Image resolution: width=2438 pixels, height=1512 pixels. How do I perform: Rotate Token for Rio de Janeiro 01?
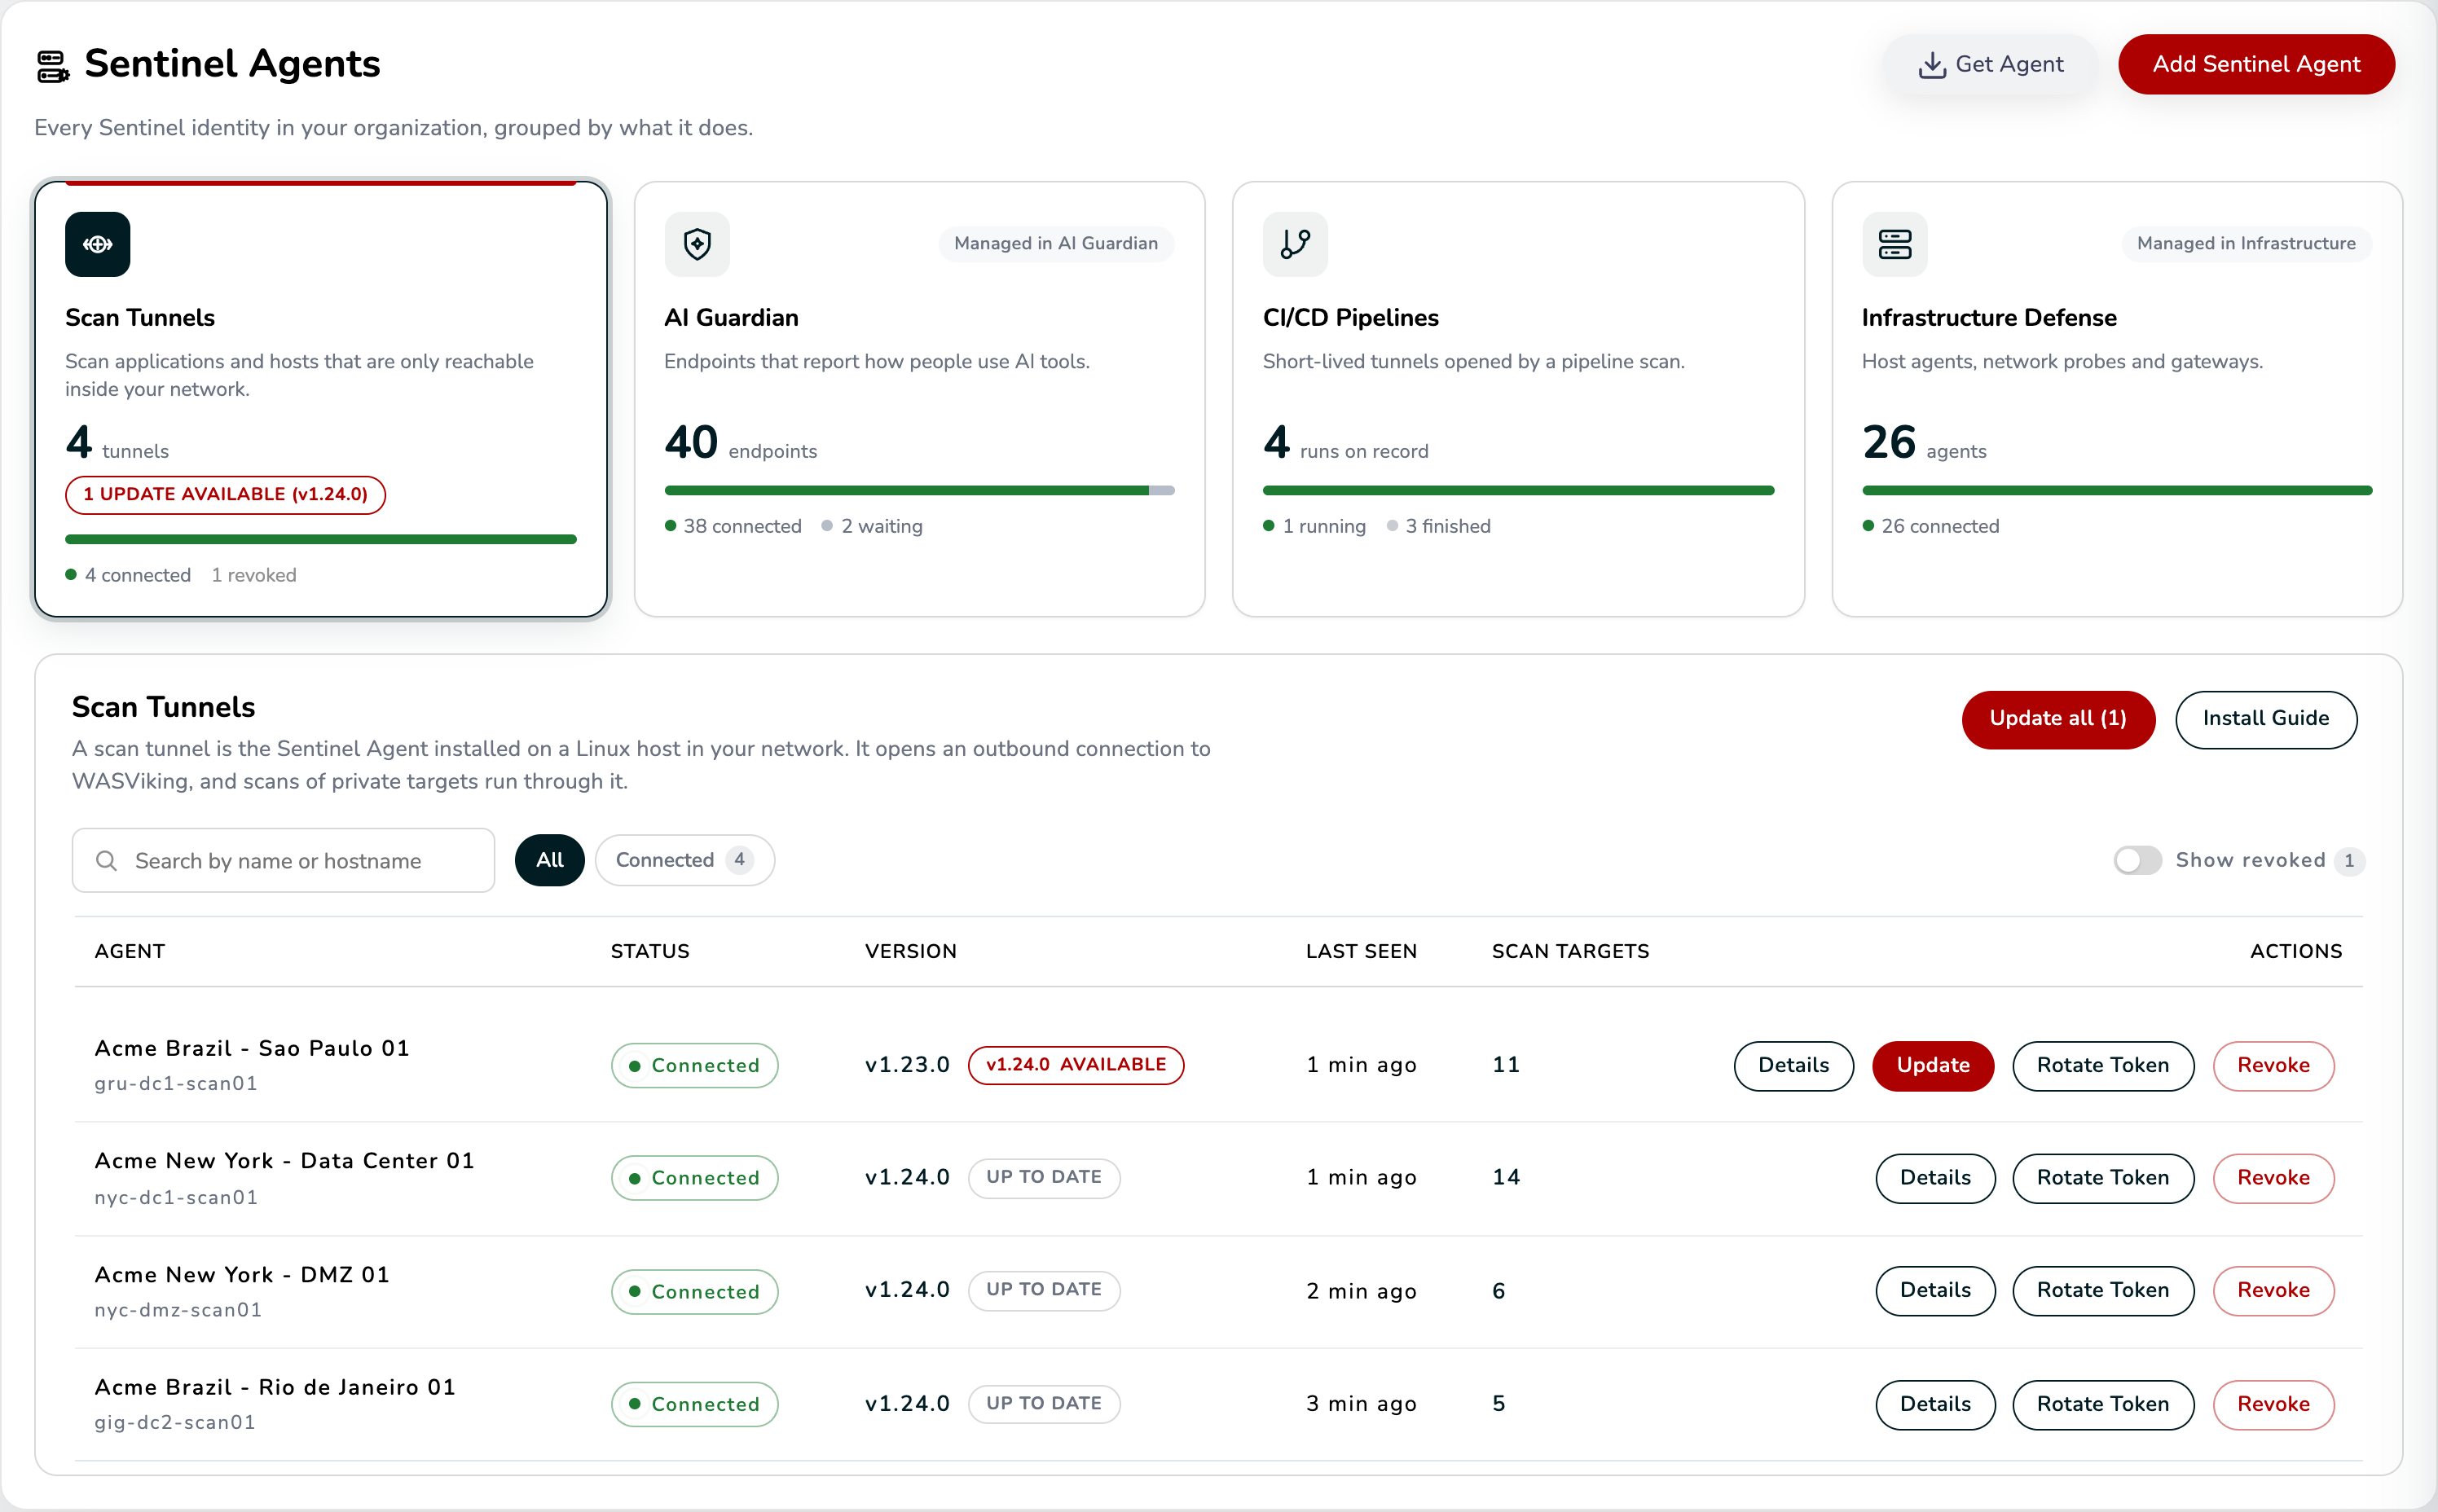tap(2102, 1404)
